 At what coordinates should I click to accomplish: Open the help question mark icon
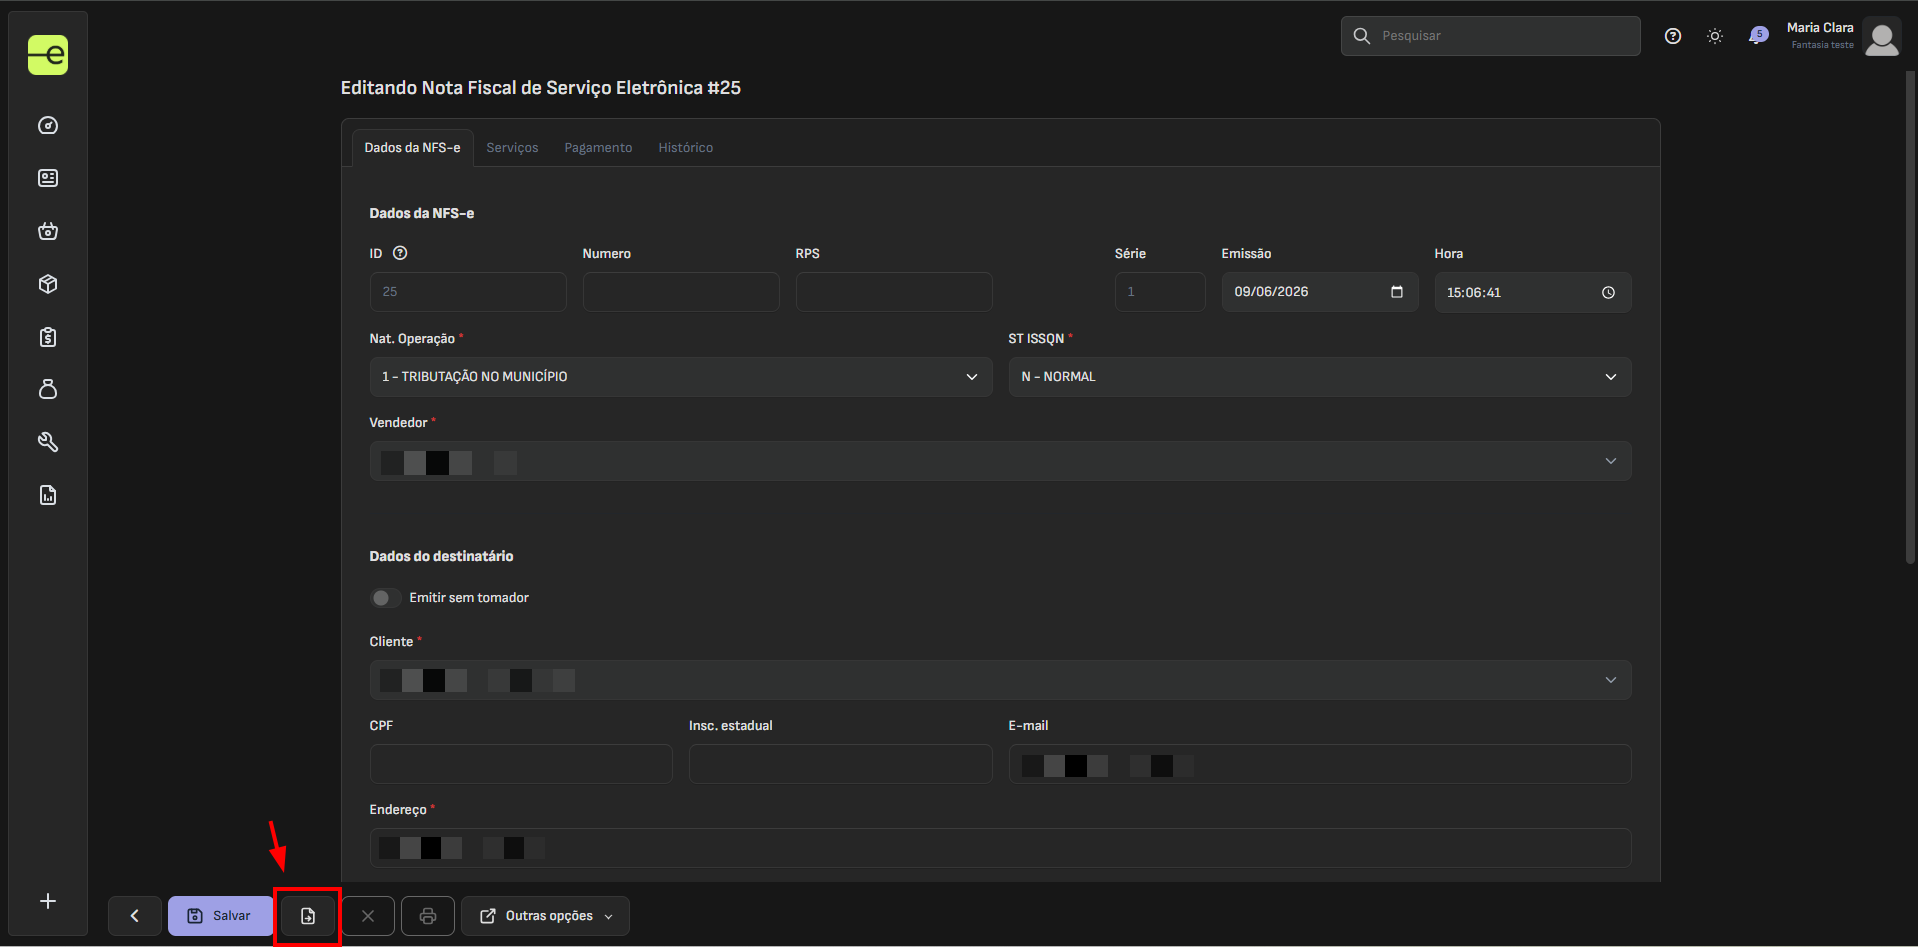[x=1673, y=36]
